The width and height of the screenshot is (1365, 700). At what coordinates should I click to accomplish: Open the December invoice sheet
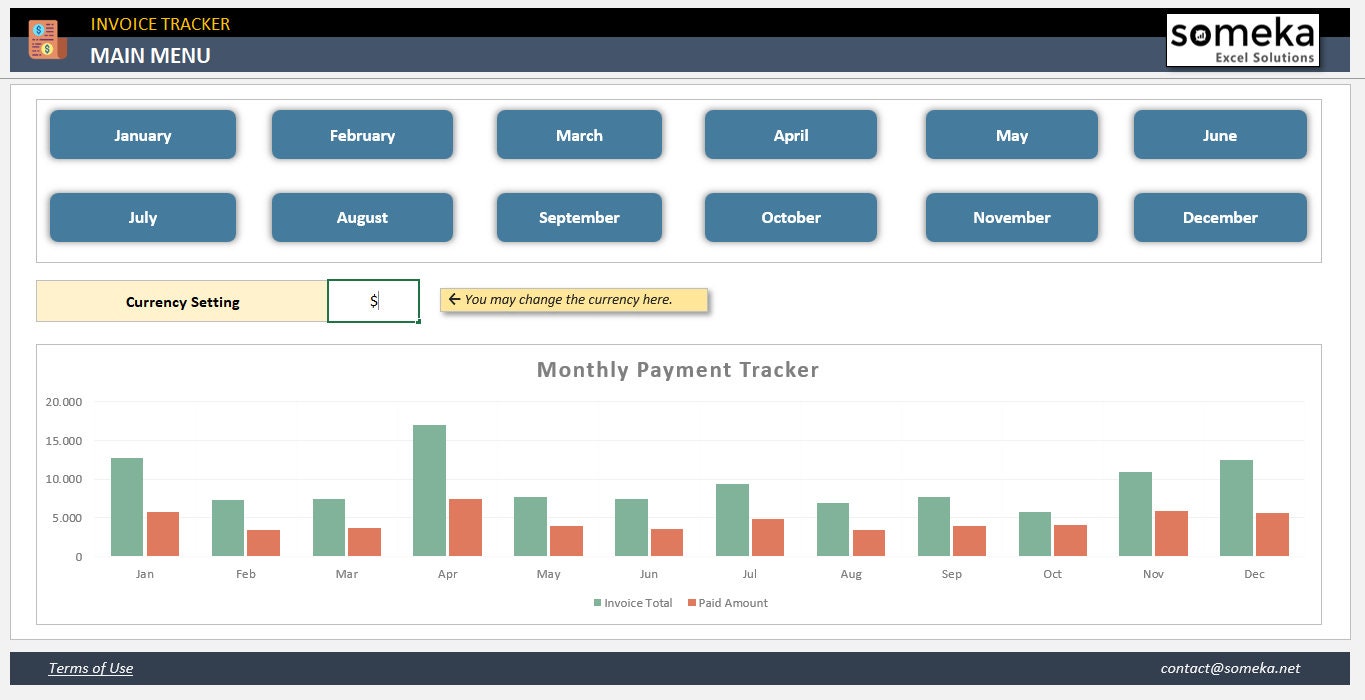pos(1220,217)
